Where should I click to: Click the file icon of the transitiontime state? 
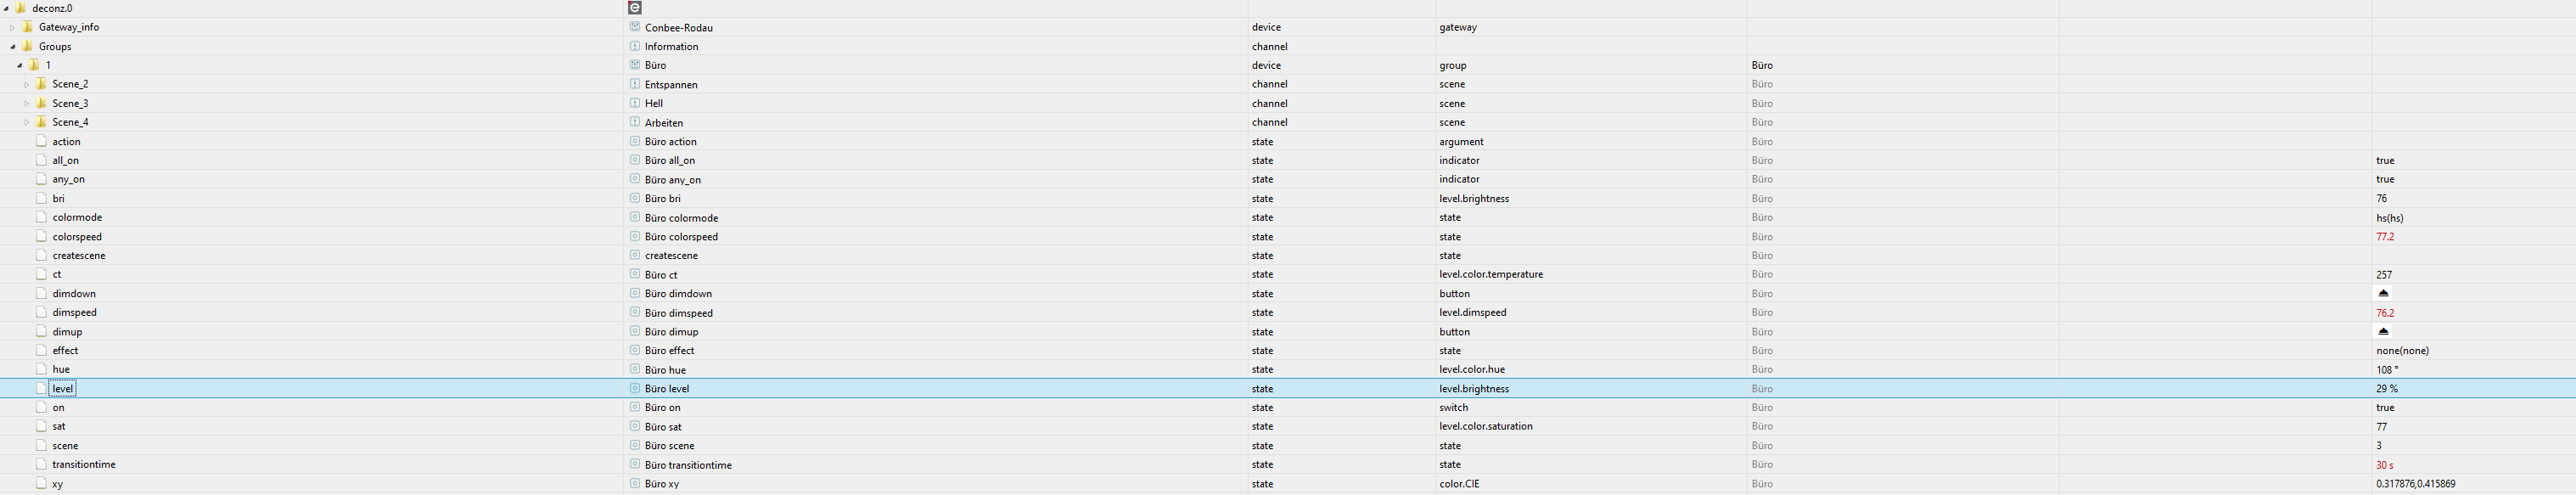(41, 464)
